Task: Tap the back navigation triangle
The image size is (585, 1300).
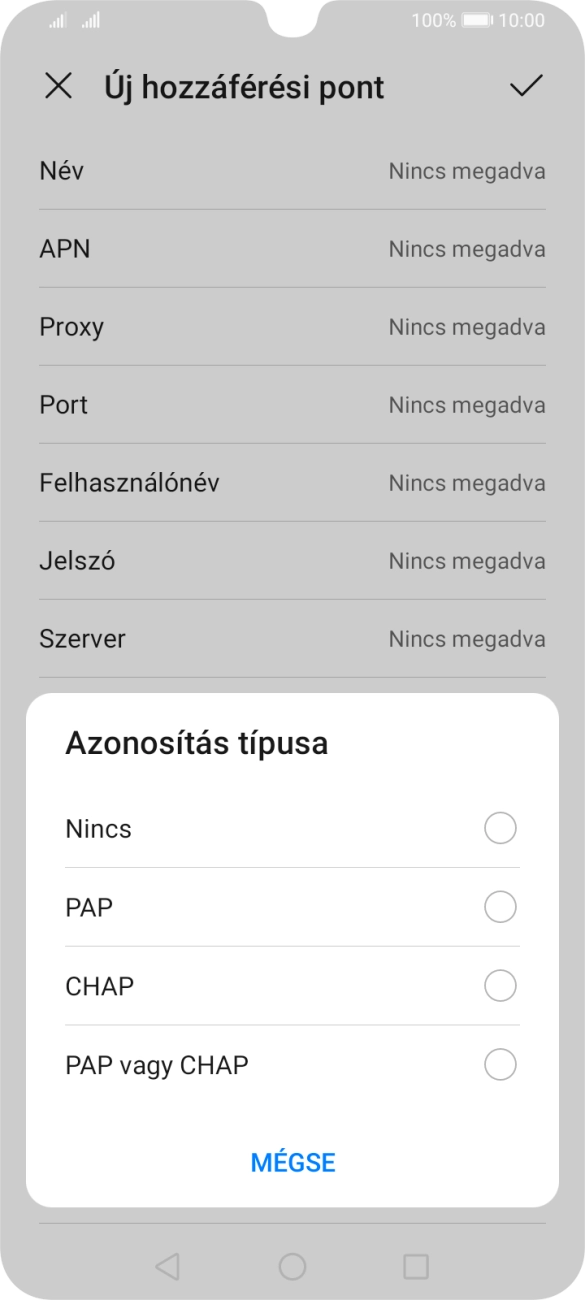Action: [x=165, y=1266]
